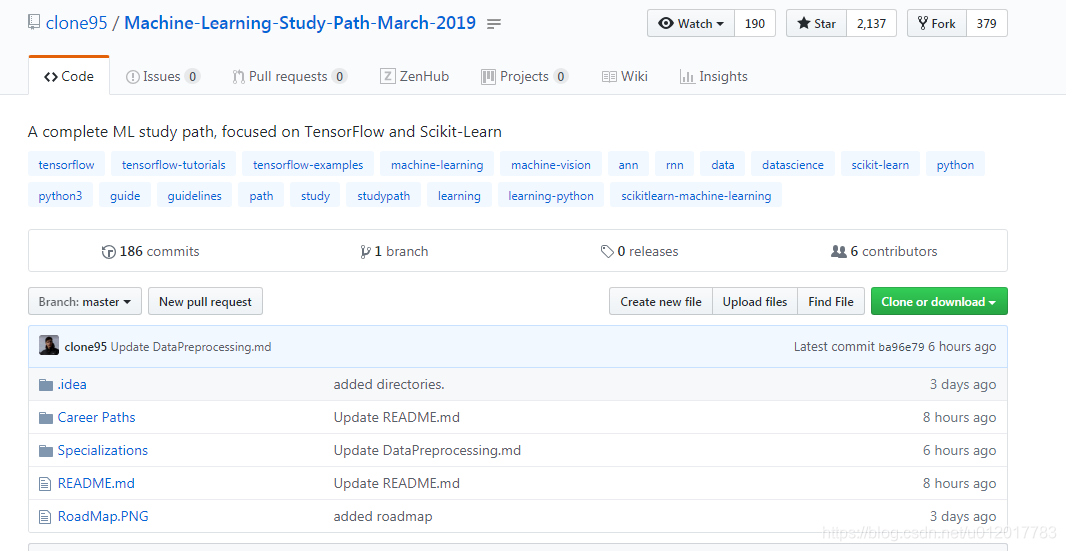Click the Create new file button
The image size is (1066, 551).
tap(661, 301)
